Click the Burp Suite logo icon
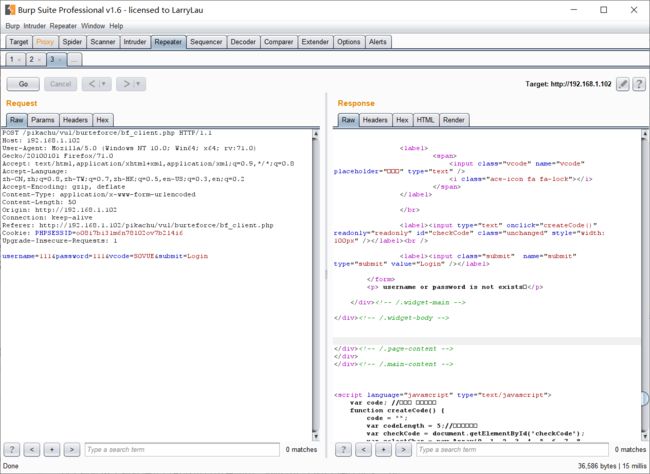Screen dimensions: 650x474 (10, 10)
